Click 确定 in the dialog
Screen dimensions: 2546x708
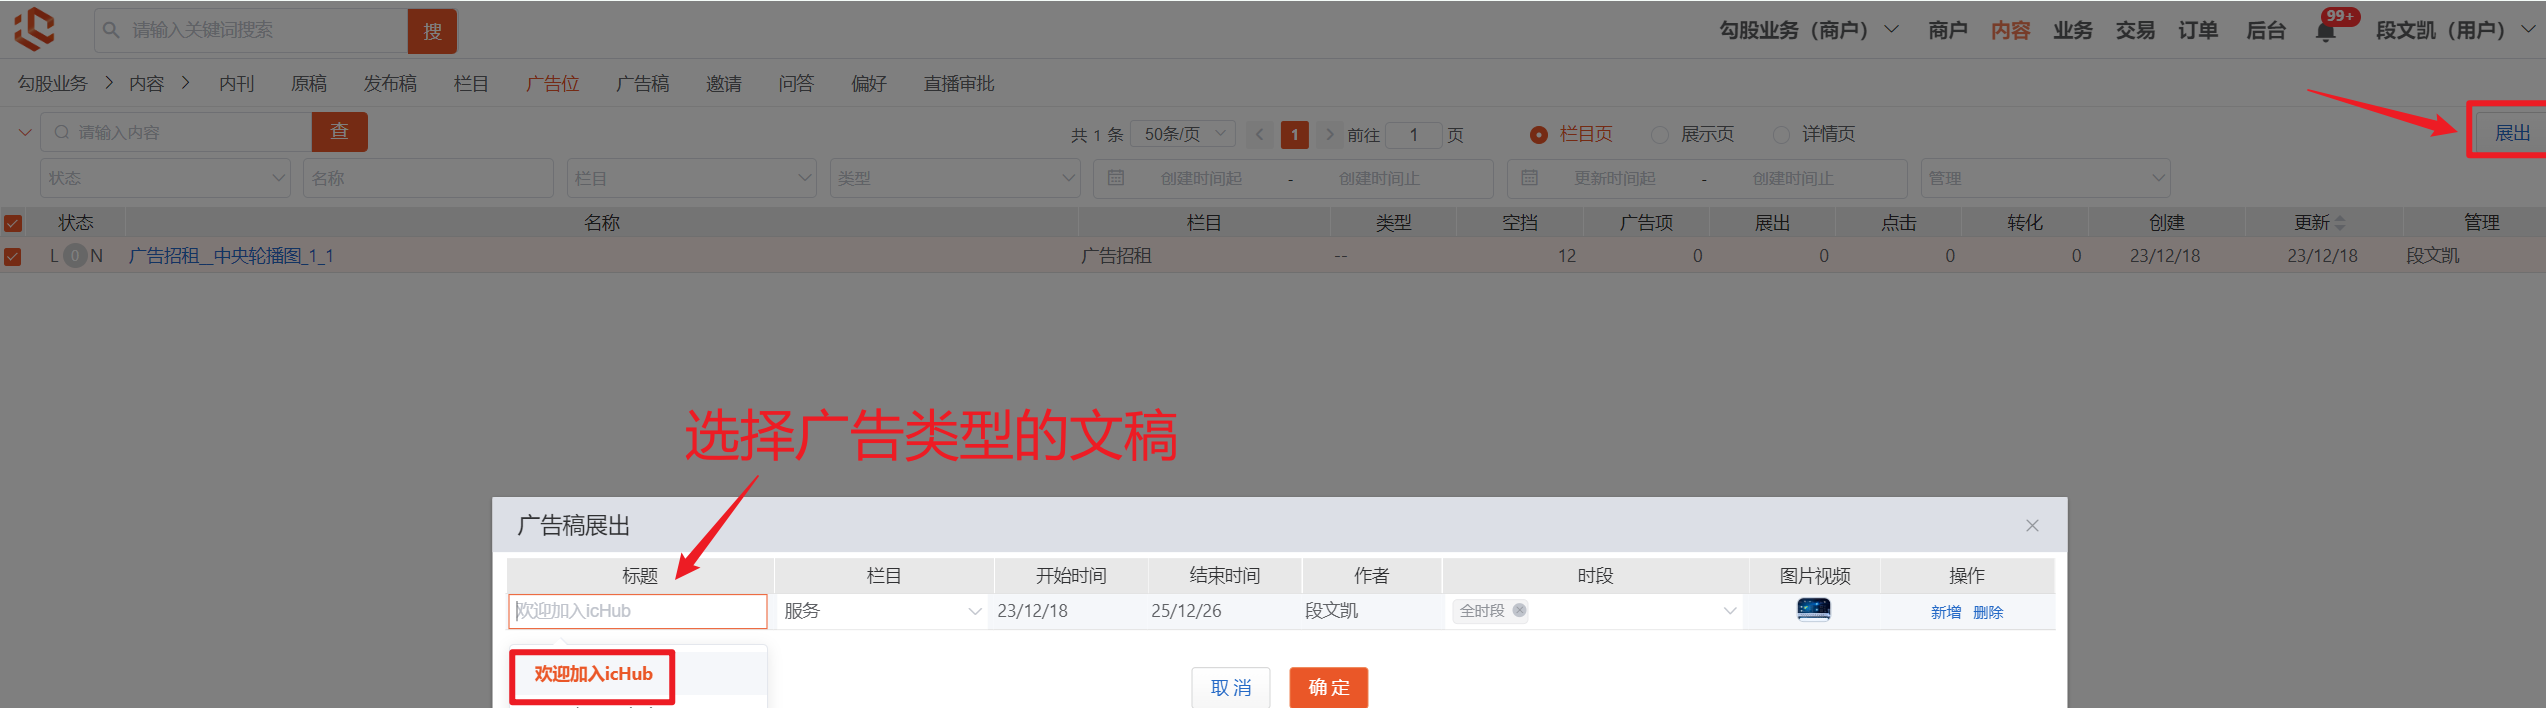coord(1329,688)
